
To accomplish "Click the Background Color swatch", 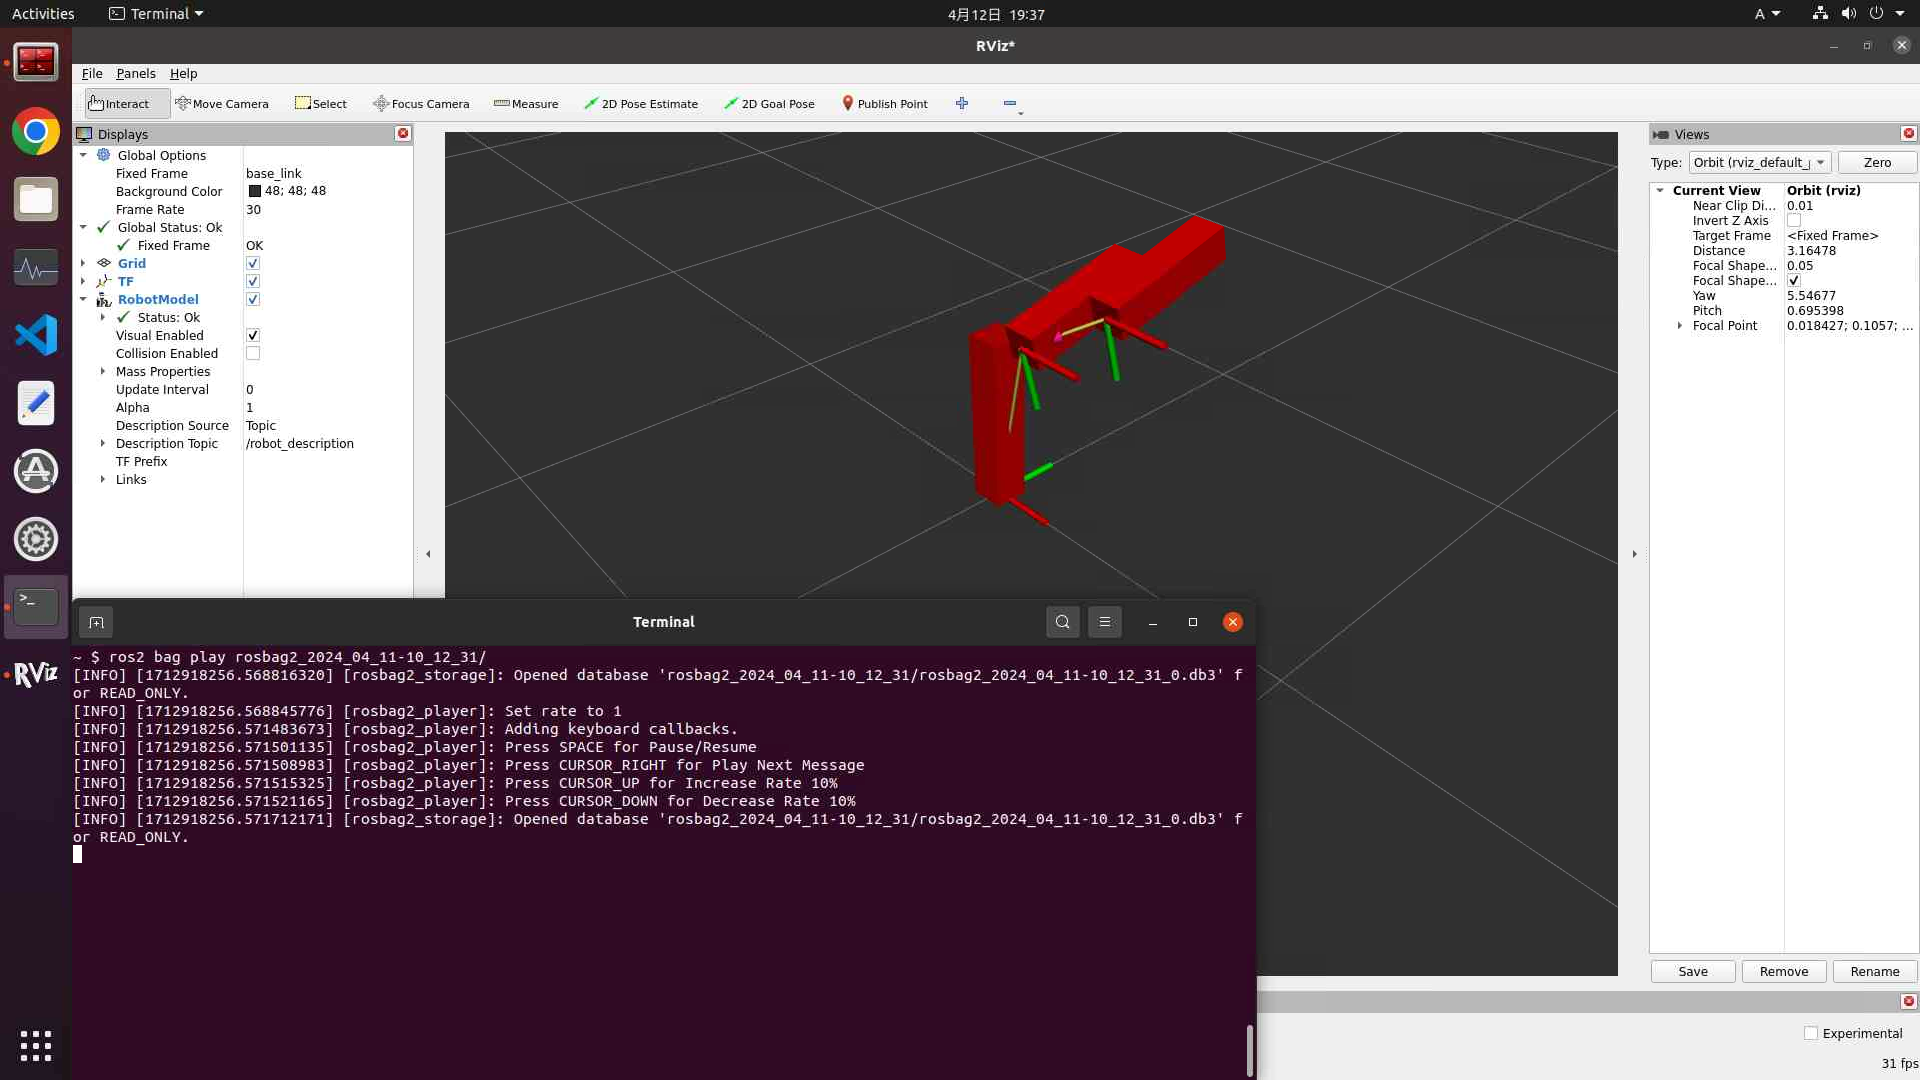I will 255,191.
